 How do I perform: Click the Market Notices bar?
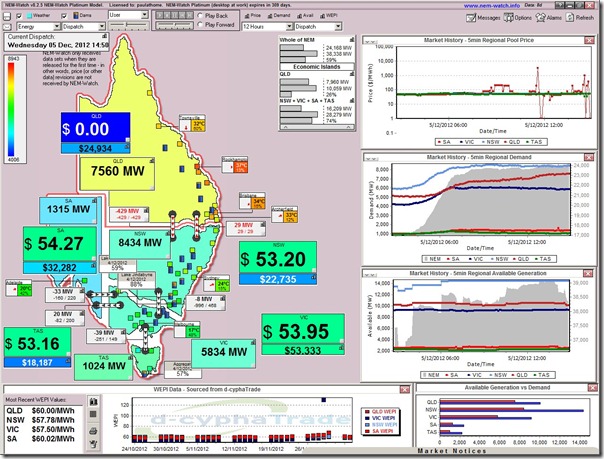451,451
